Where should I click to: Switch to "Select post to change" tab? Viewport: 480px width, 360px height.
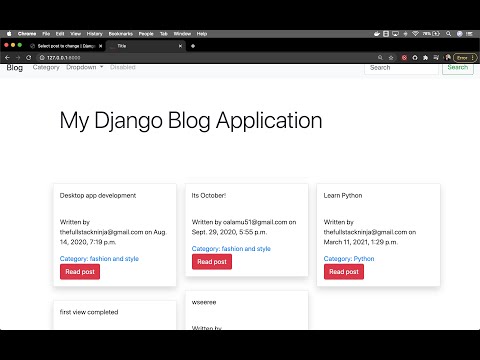tap(66, 46)
